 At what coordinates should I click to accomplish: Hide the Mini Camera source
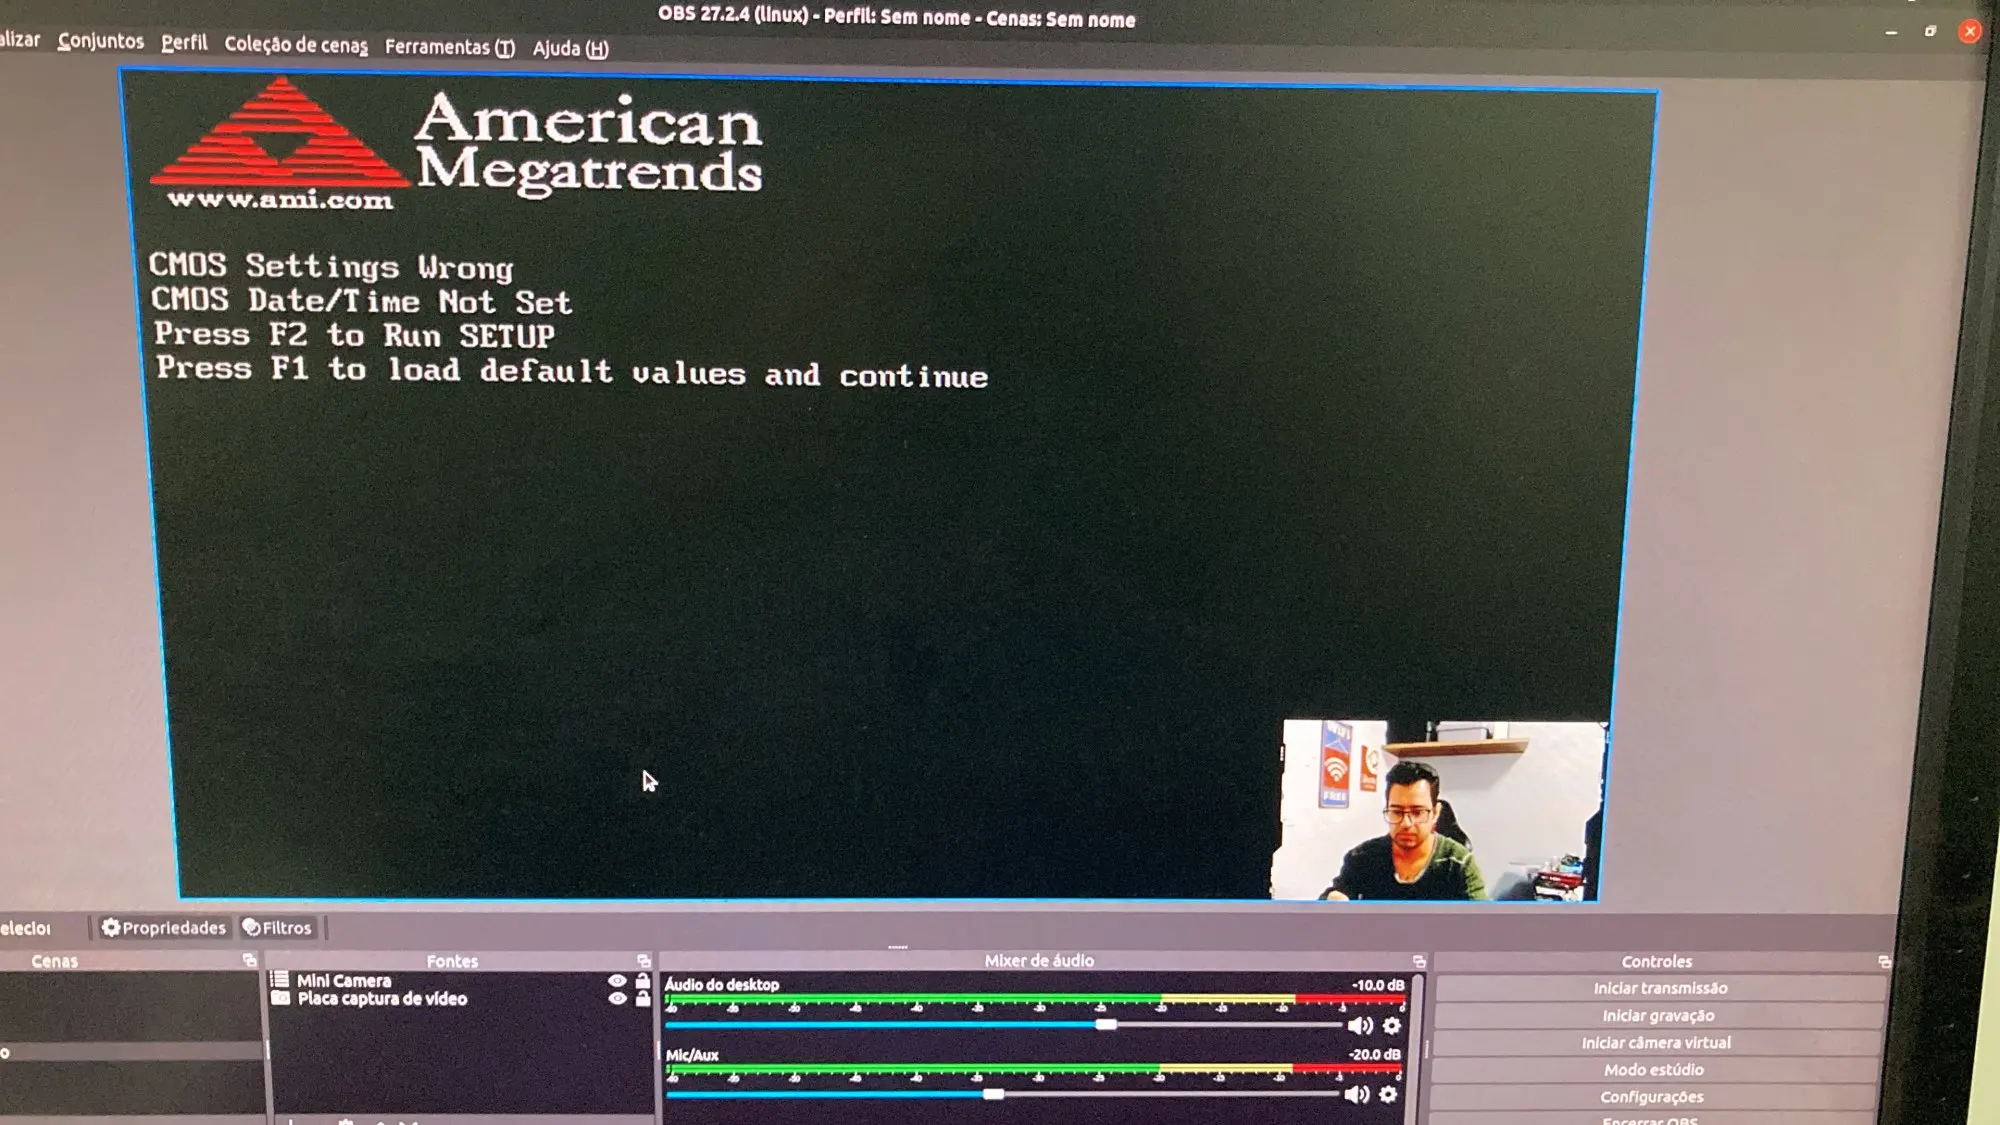tap(617, 981)
